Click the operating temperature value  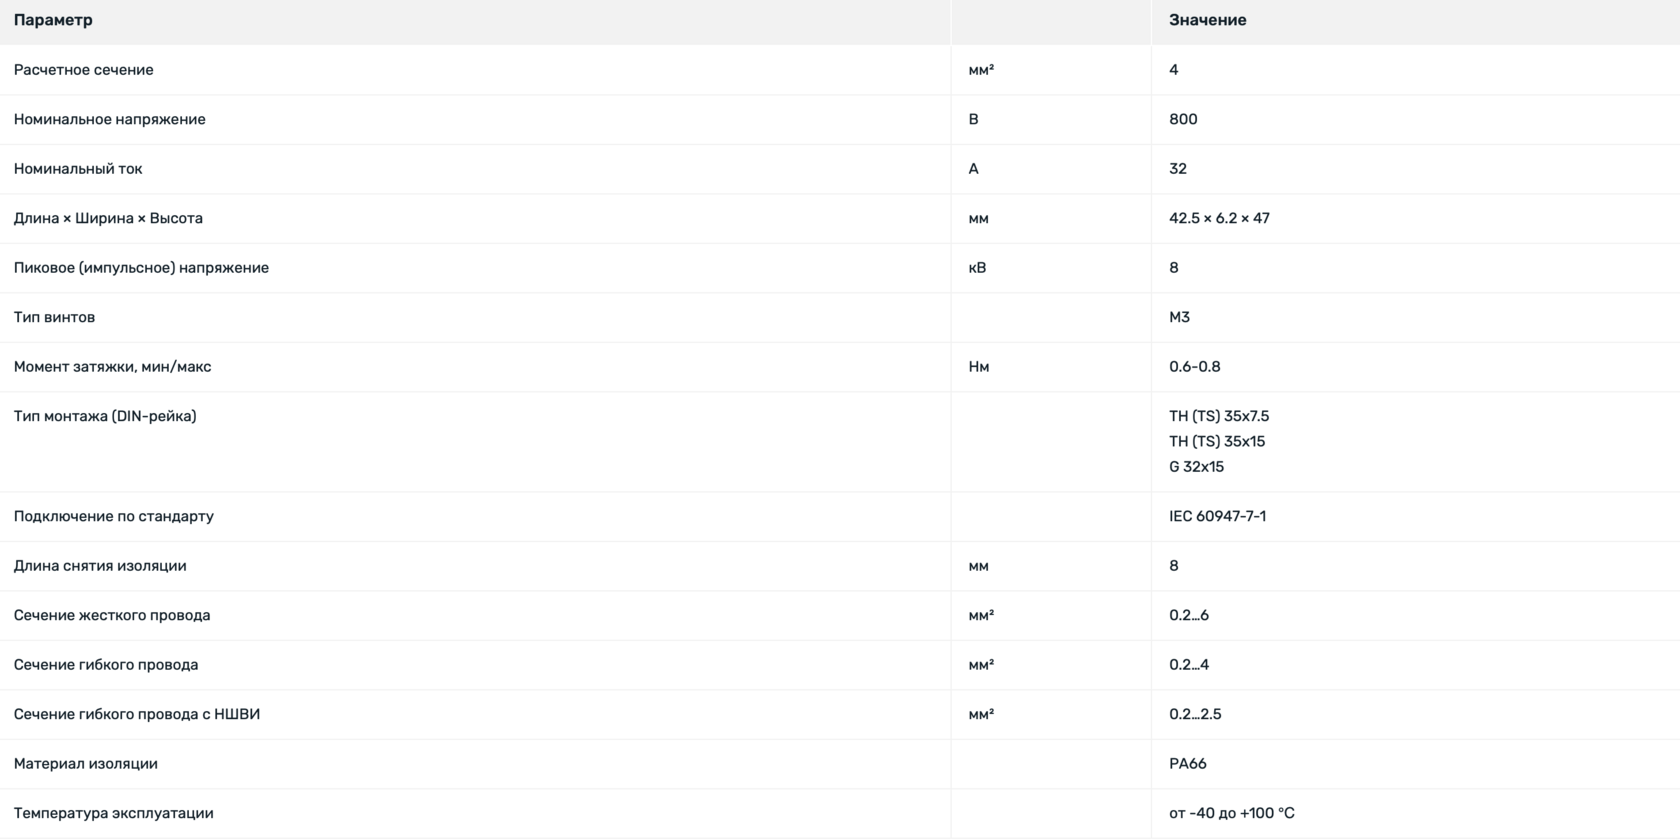pos(1231,813)
